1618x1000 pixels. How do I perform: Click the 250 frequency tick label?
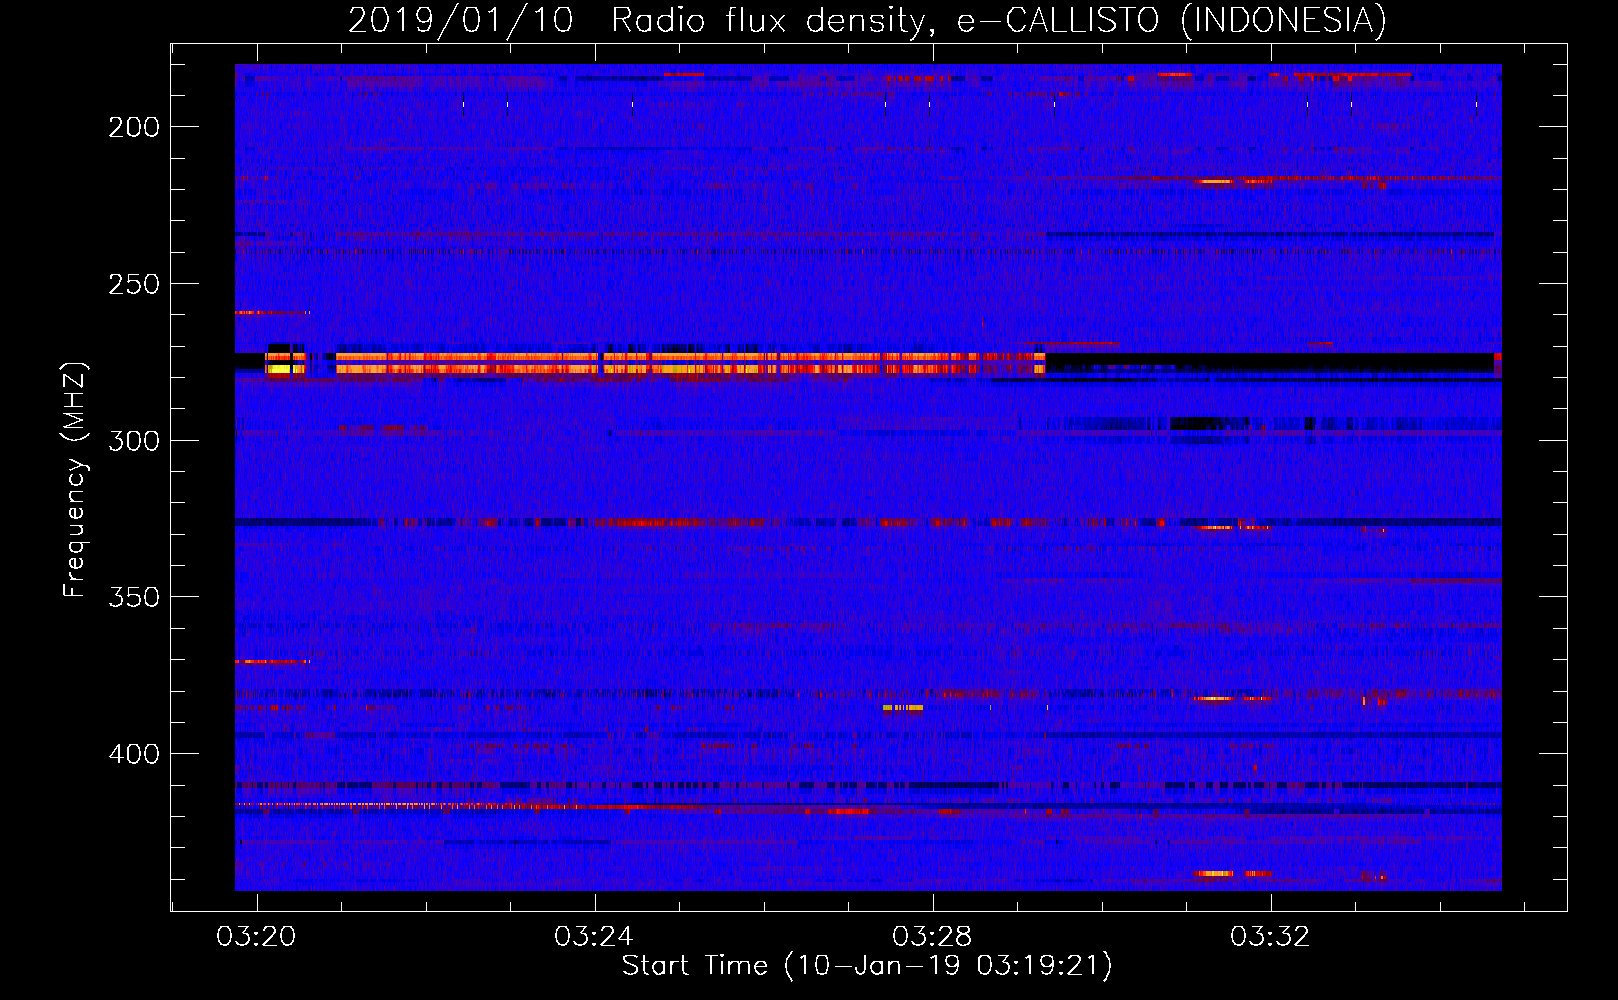pos(134,284)
